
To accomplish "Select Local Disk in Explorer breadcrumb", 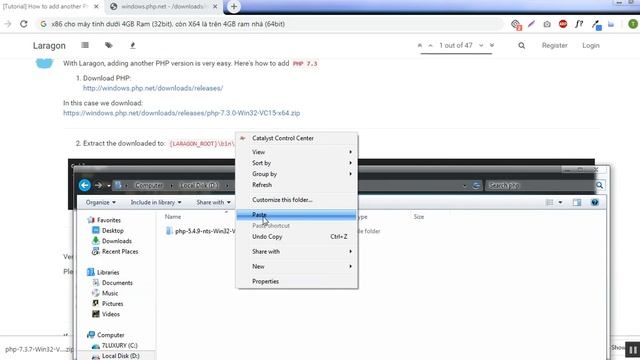I will point(198,185).
